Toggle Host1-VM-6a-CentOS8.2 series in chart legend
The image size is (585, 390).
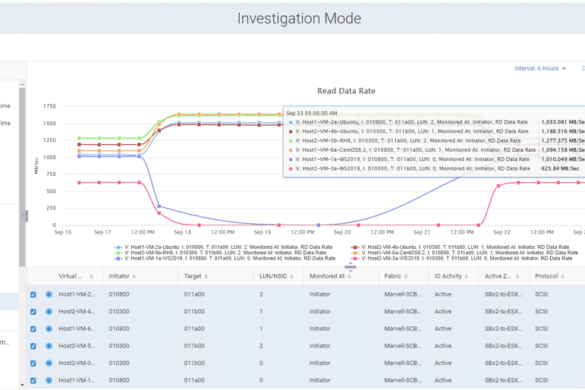pos(464,253)
